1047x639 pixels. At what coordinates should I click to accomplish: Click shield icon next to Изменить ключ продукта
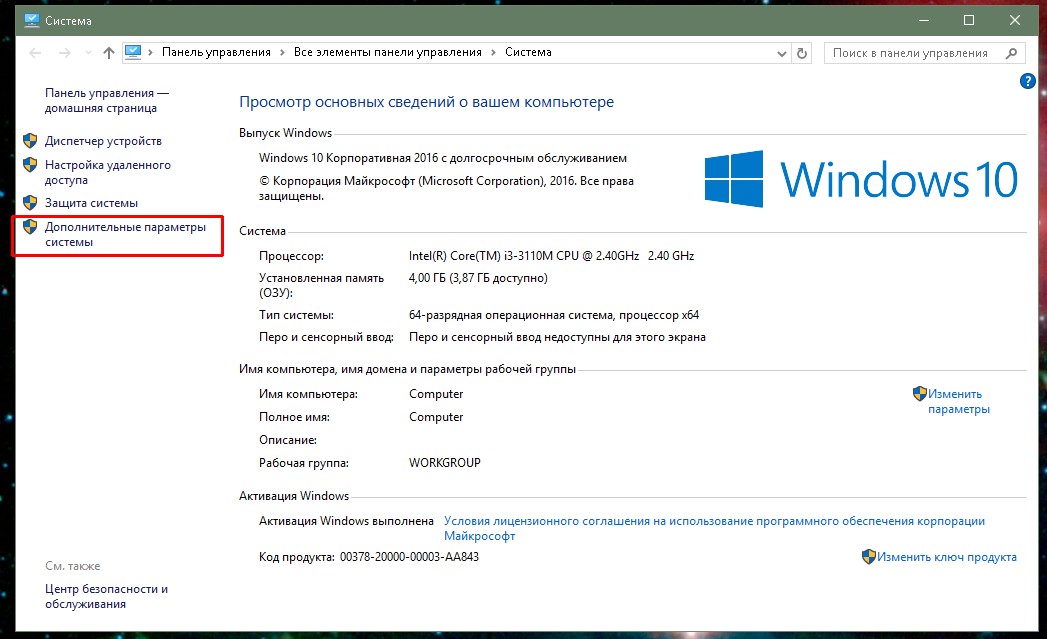click(x=869, y=557)
